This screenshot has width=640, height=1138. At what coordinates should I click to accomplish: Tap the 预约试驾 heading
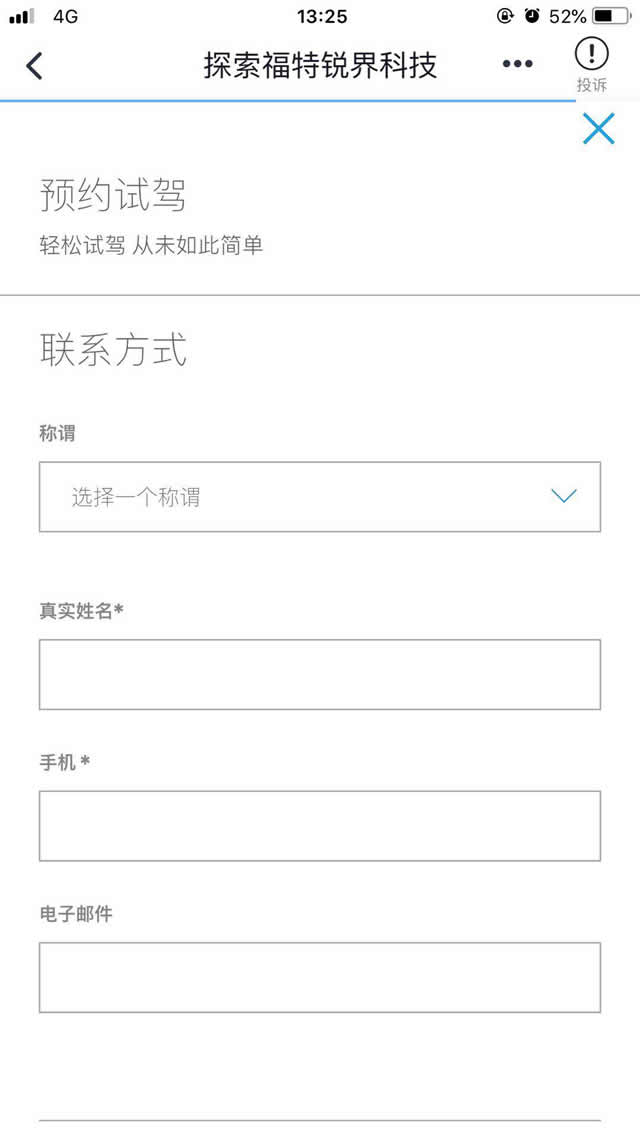(x=113, y=195)
